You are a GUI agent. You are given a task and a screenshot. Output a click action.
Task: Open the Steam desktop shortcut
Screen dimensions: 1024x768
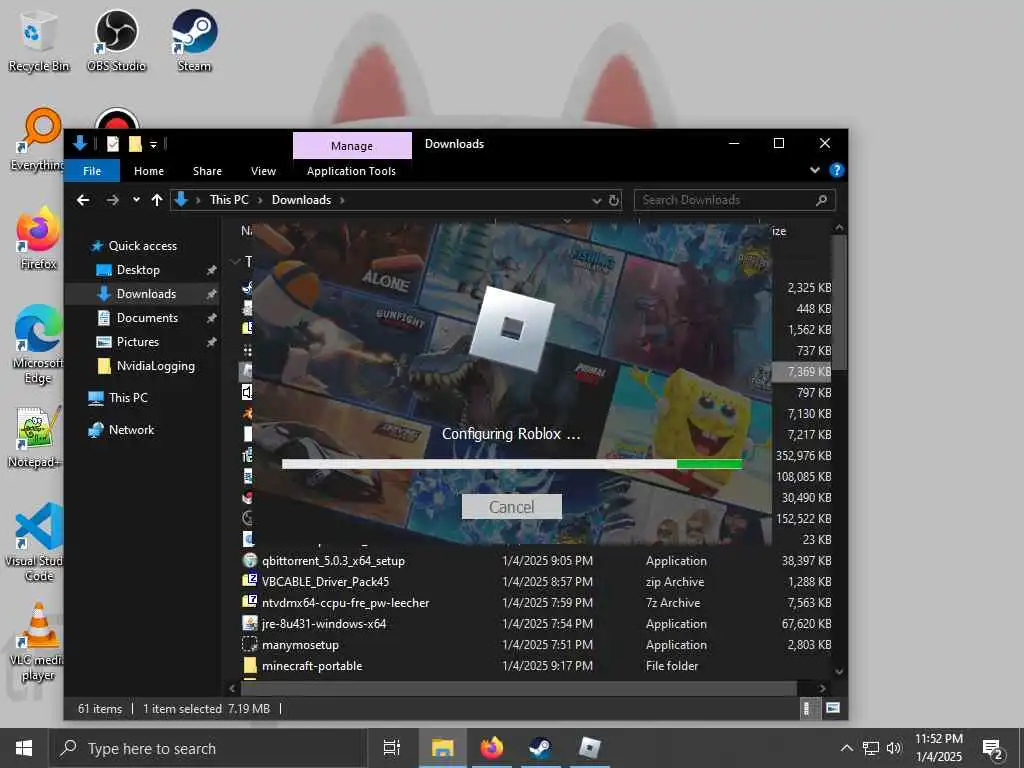[194, 40]
